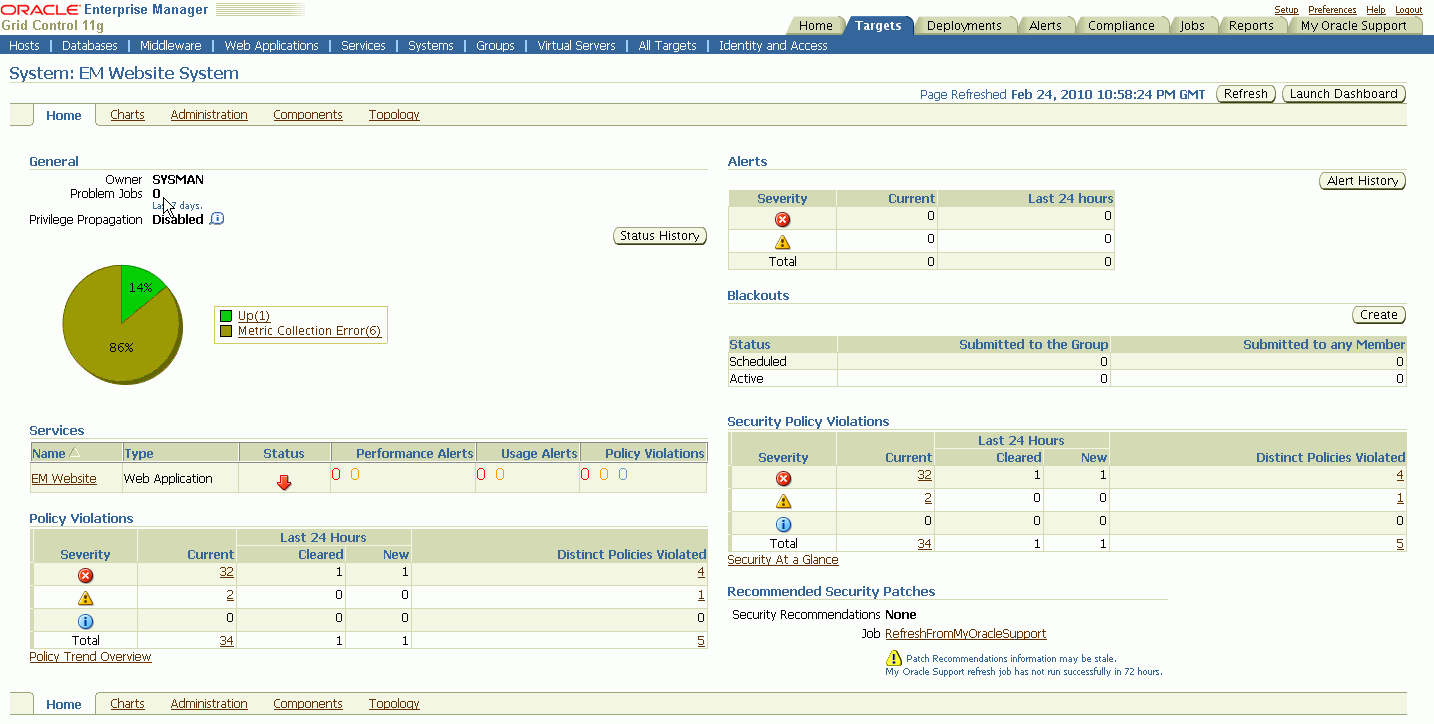Open the Deployments tab

[x=964, y=26]
